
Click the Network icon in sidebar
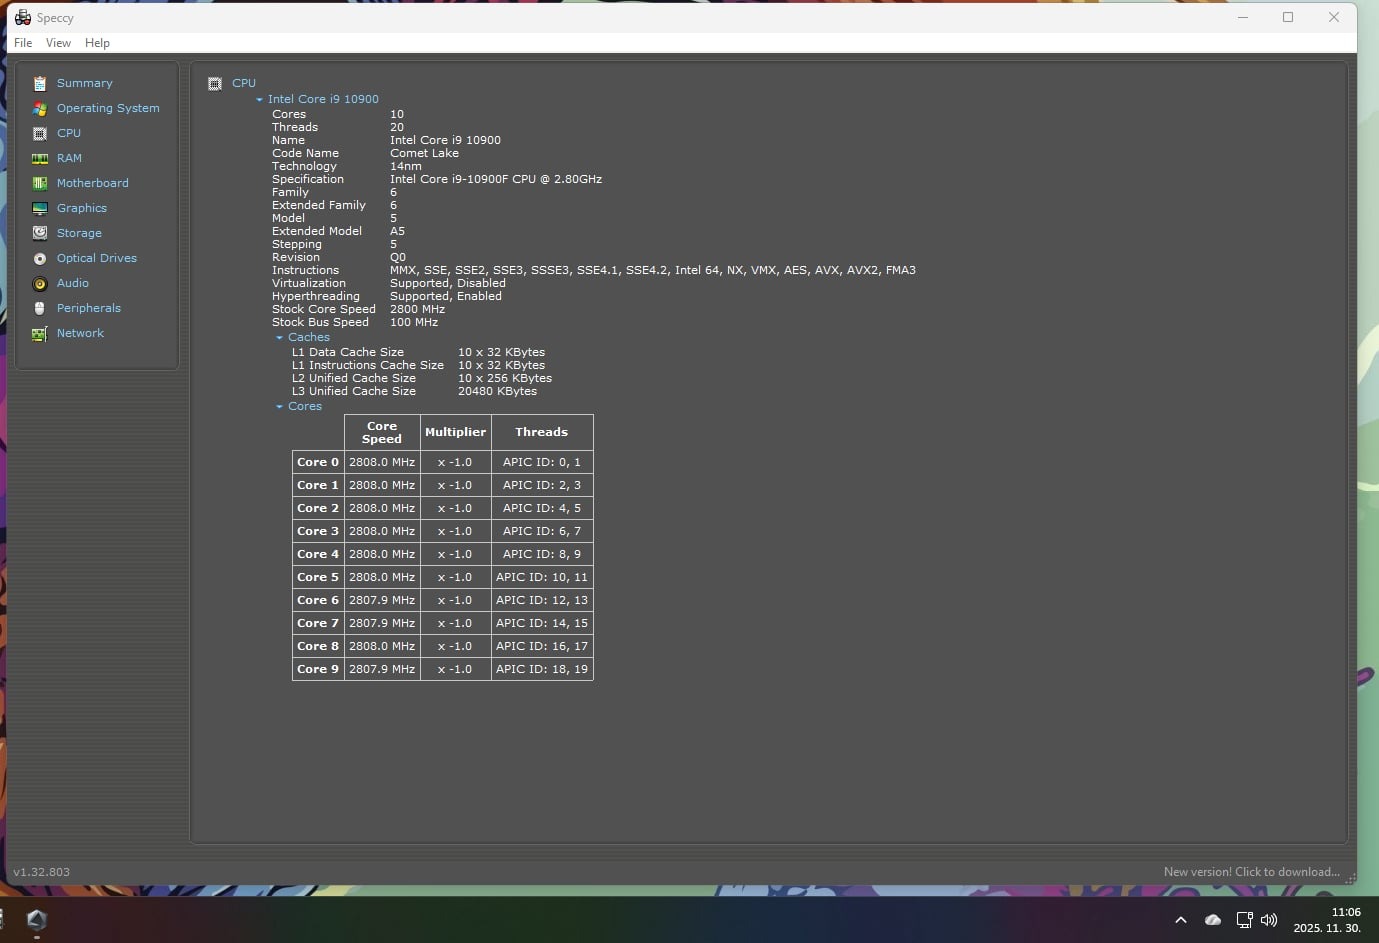(x=40, y=333)
